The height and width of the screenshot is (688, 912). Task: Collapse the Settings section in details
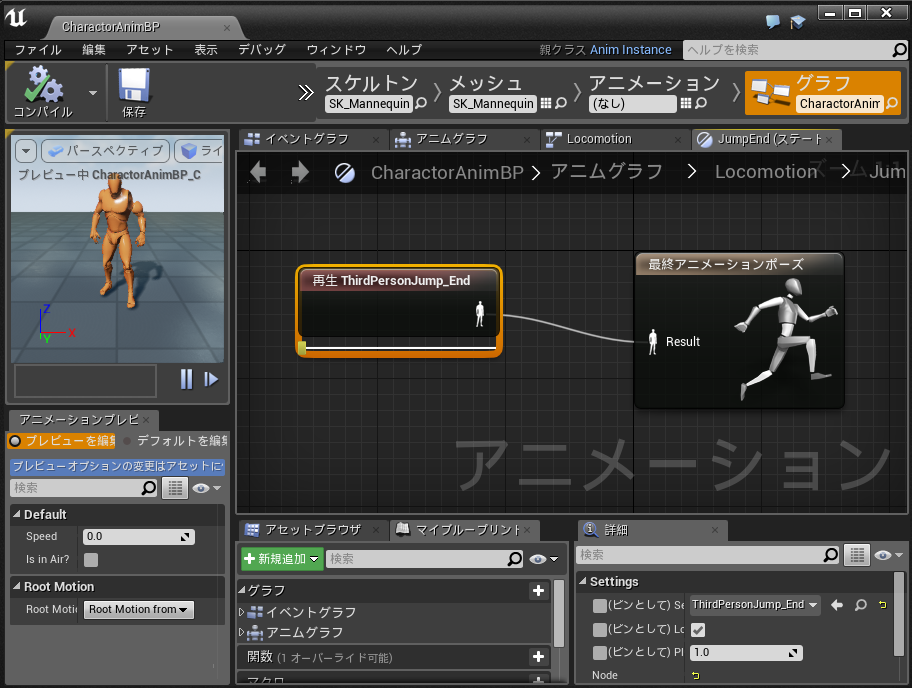(583, 581)
